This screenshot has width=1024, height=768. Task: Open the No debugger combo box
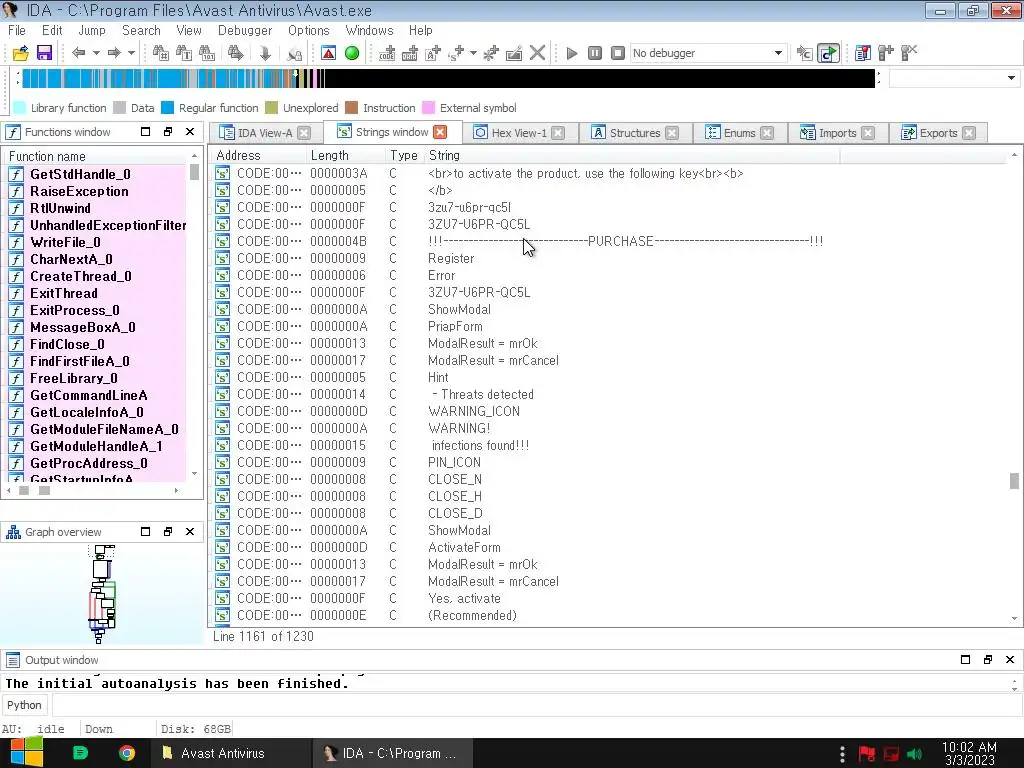707,53
